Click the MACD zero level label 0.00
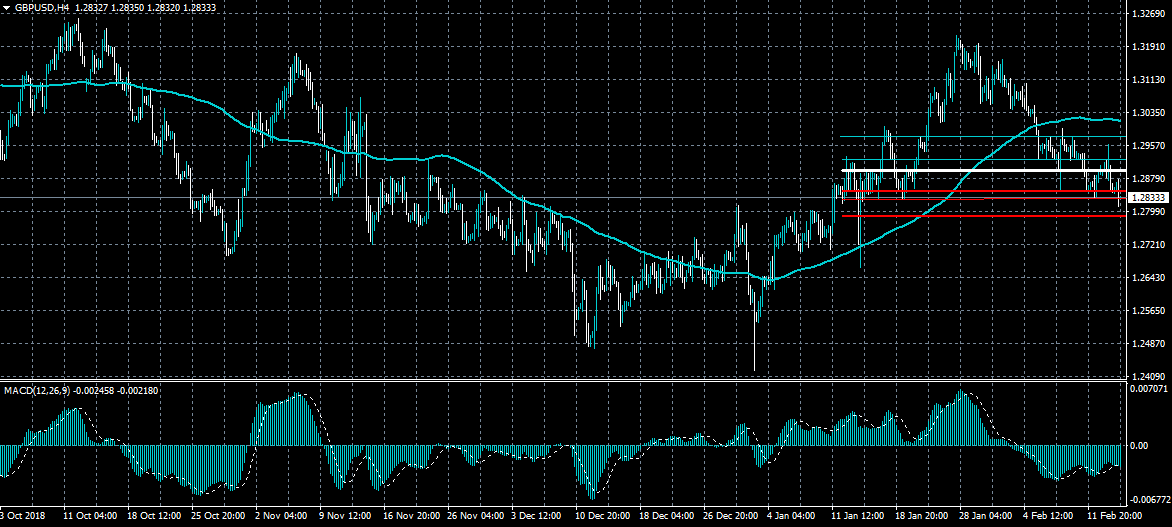The image size is (1172, 527). pyautogui.click(x=1140, y=446)
